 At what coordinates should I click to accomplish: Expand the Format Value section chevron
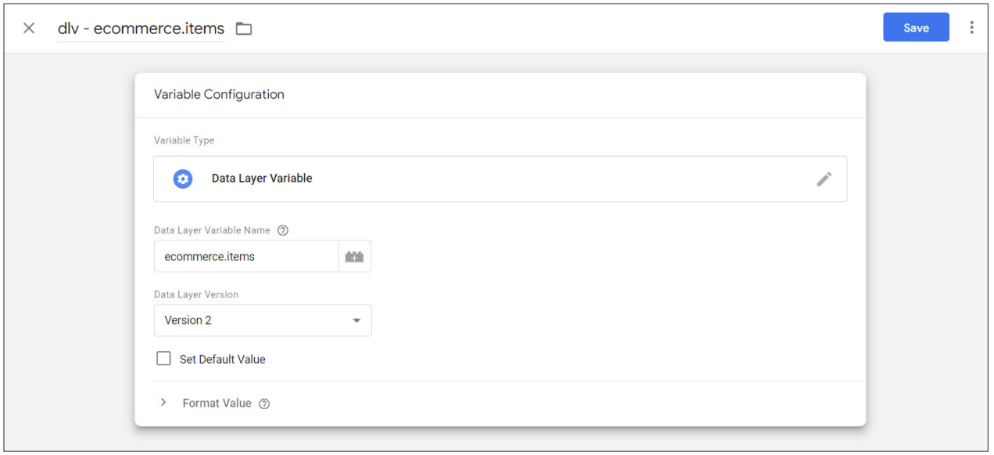pos(164,402)
